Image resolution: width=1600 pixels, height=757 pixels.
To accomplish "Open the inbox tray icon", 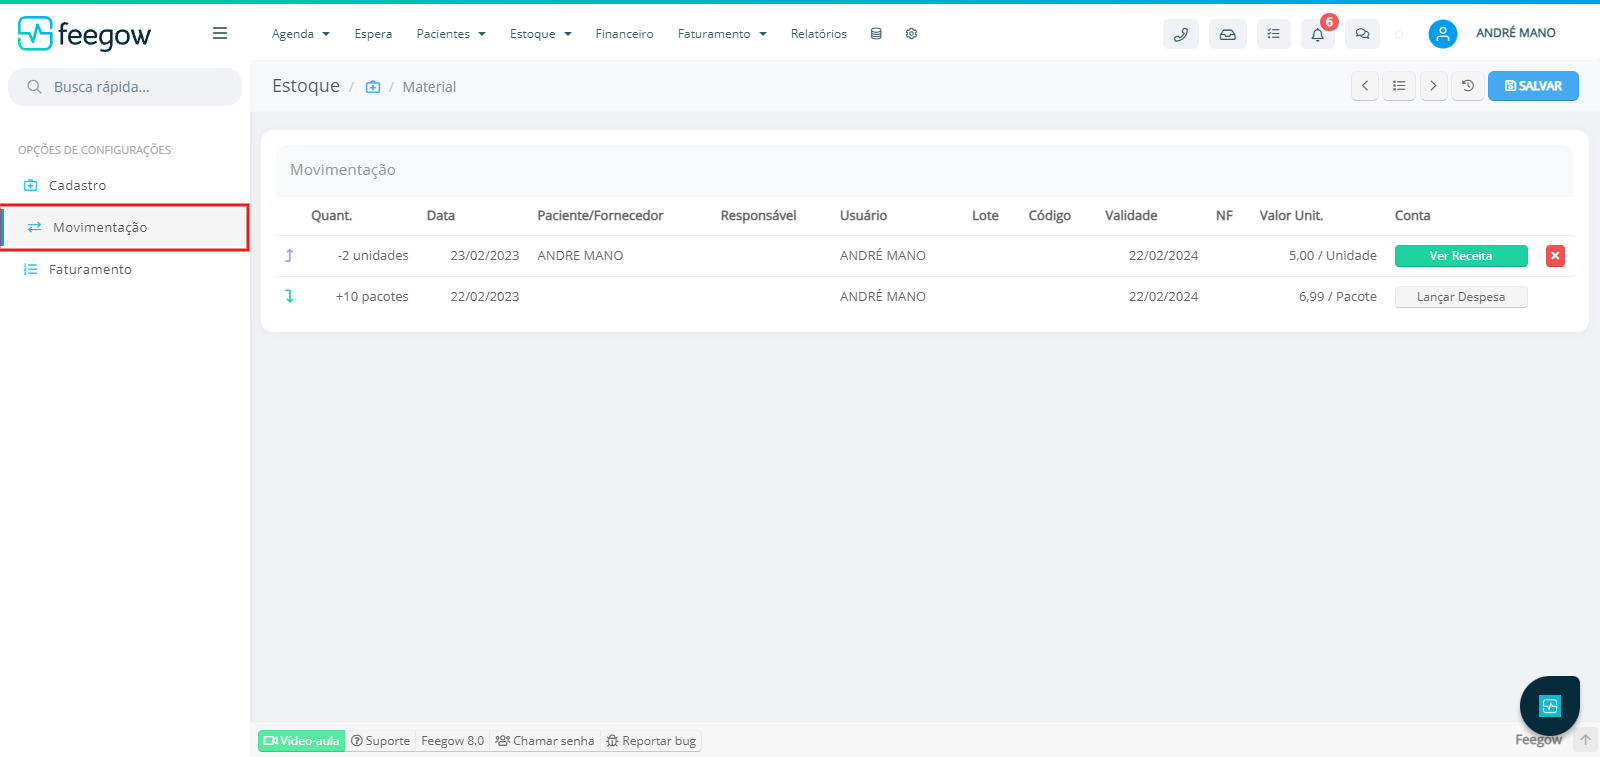I will click(1227, 34).
